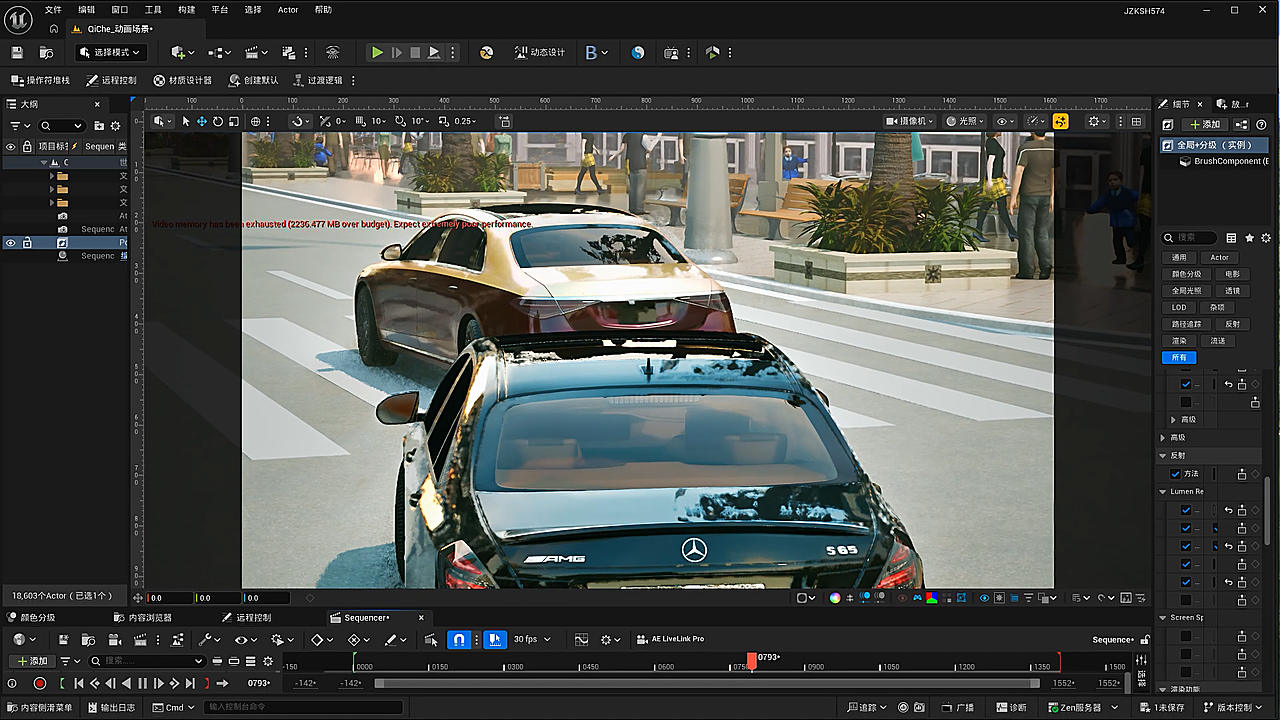
Task: Open the Blueprints node-graph menu
Action: tap(219, 52)
